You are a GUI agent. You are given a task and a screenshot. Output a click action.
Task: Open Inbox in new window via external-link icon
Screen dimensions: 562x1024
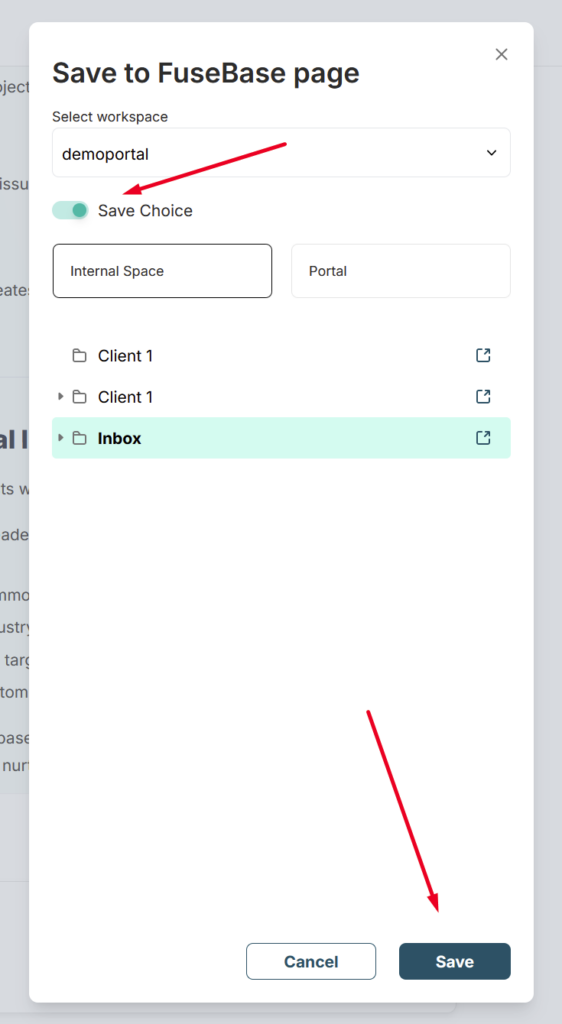tap(483, 438)
